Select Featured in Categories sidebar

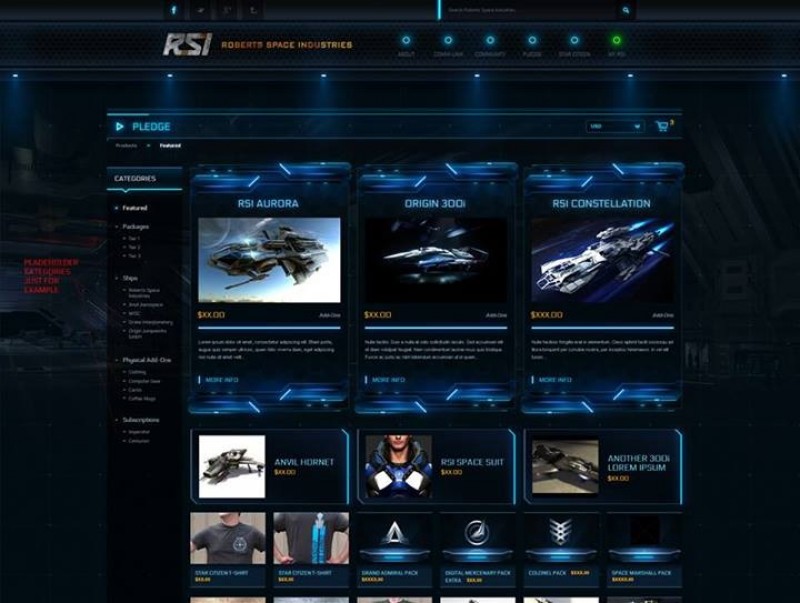coord(135,208)
